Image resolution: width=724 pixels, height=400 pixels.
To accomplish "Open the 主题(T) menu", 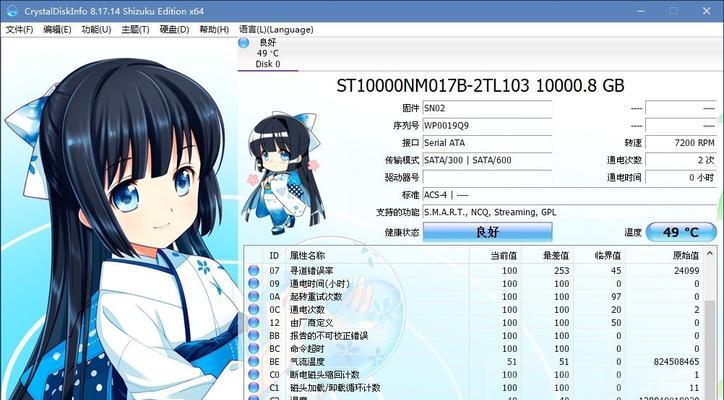I will [135, 30].
